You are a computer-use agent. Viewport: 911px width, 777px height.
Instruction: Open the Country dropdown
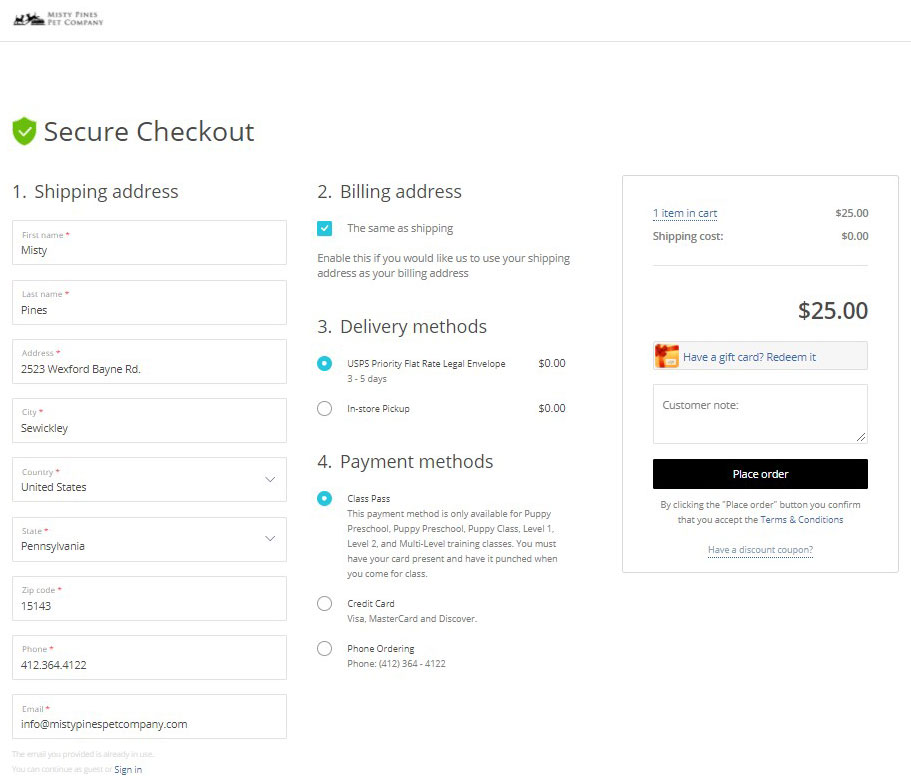(149, 480)
